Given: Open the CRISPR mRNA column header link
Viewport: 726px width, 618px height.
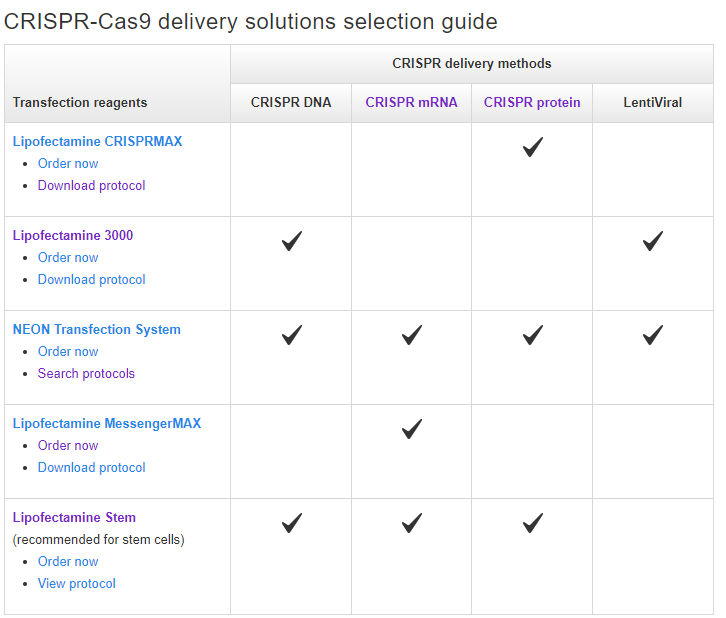Looking at the screenshot, I should pos(411,102).
